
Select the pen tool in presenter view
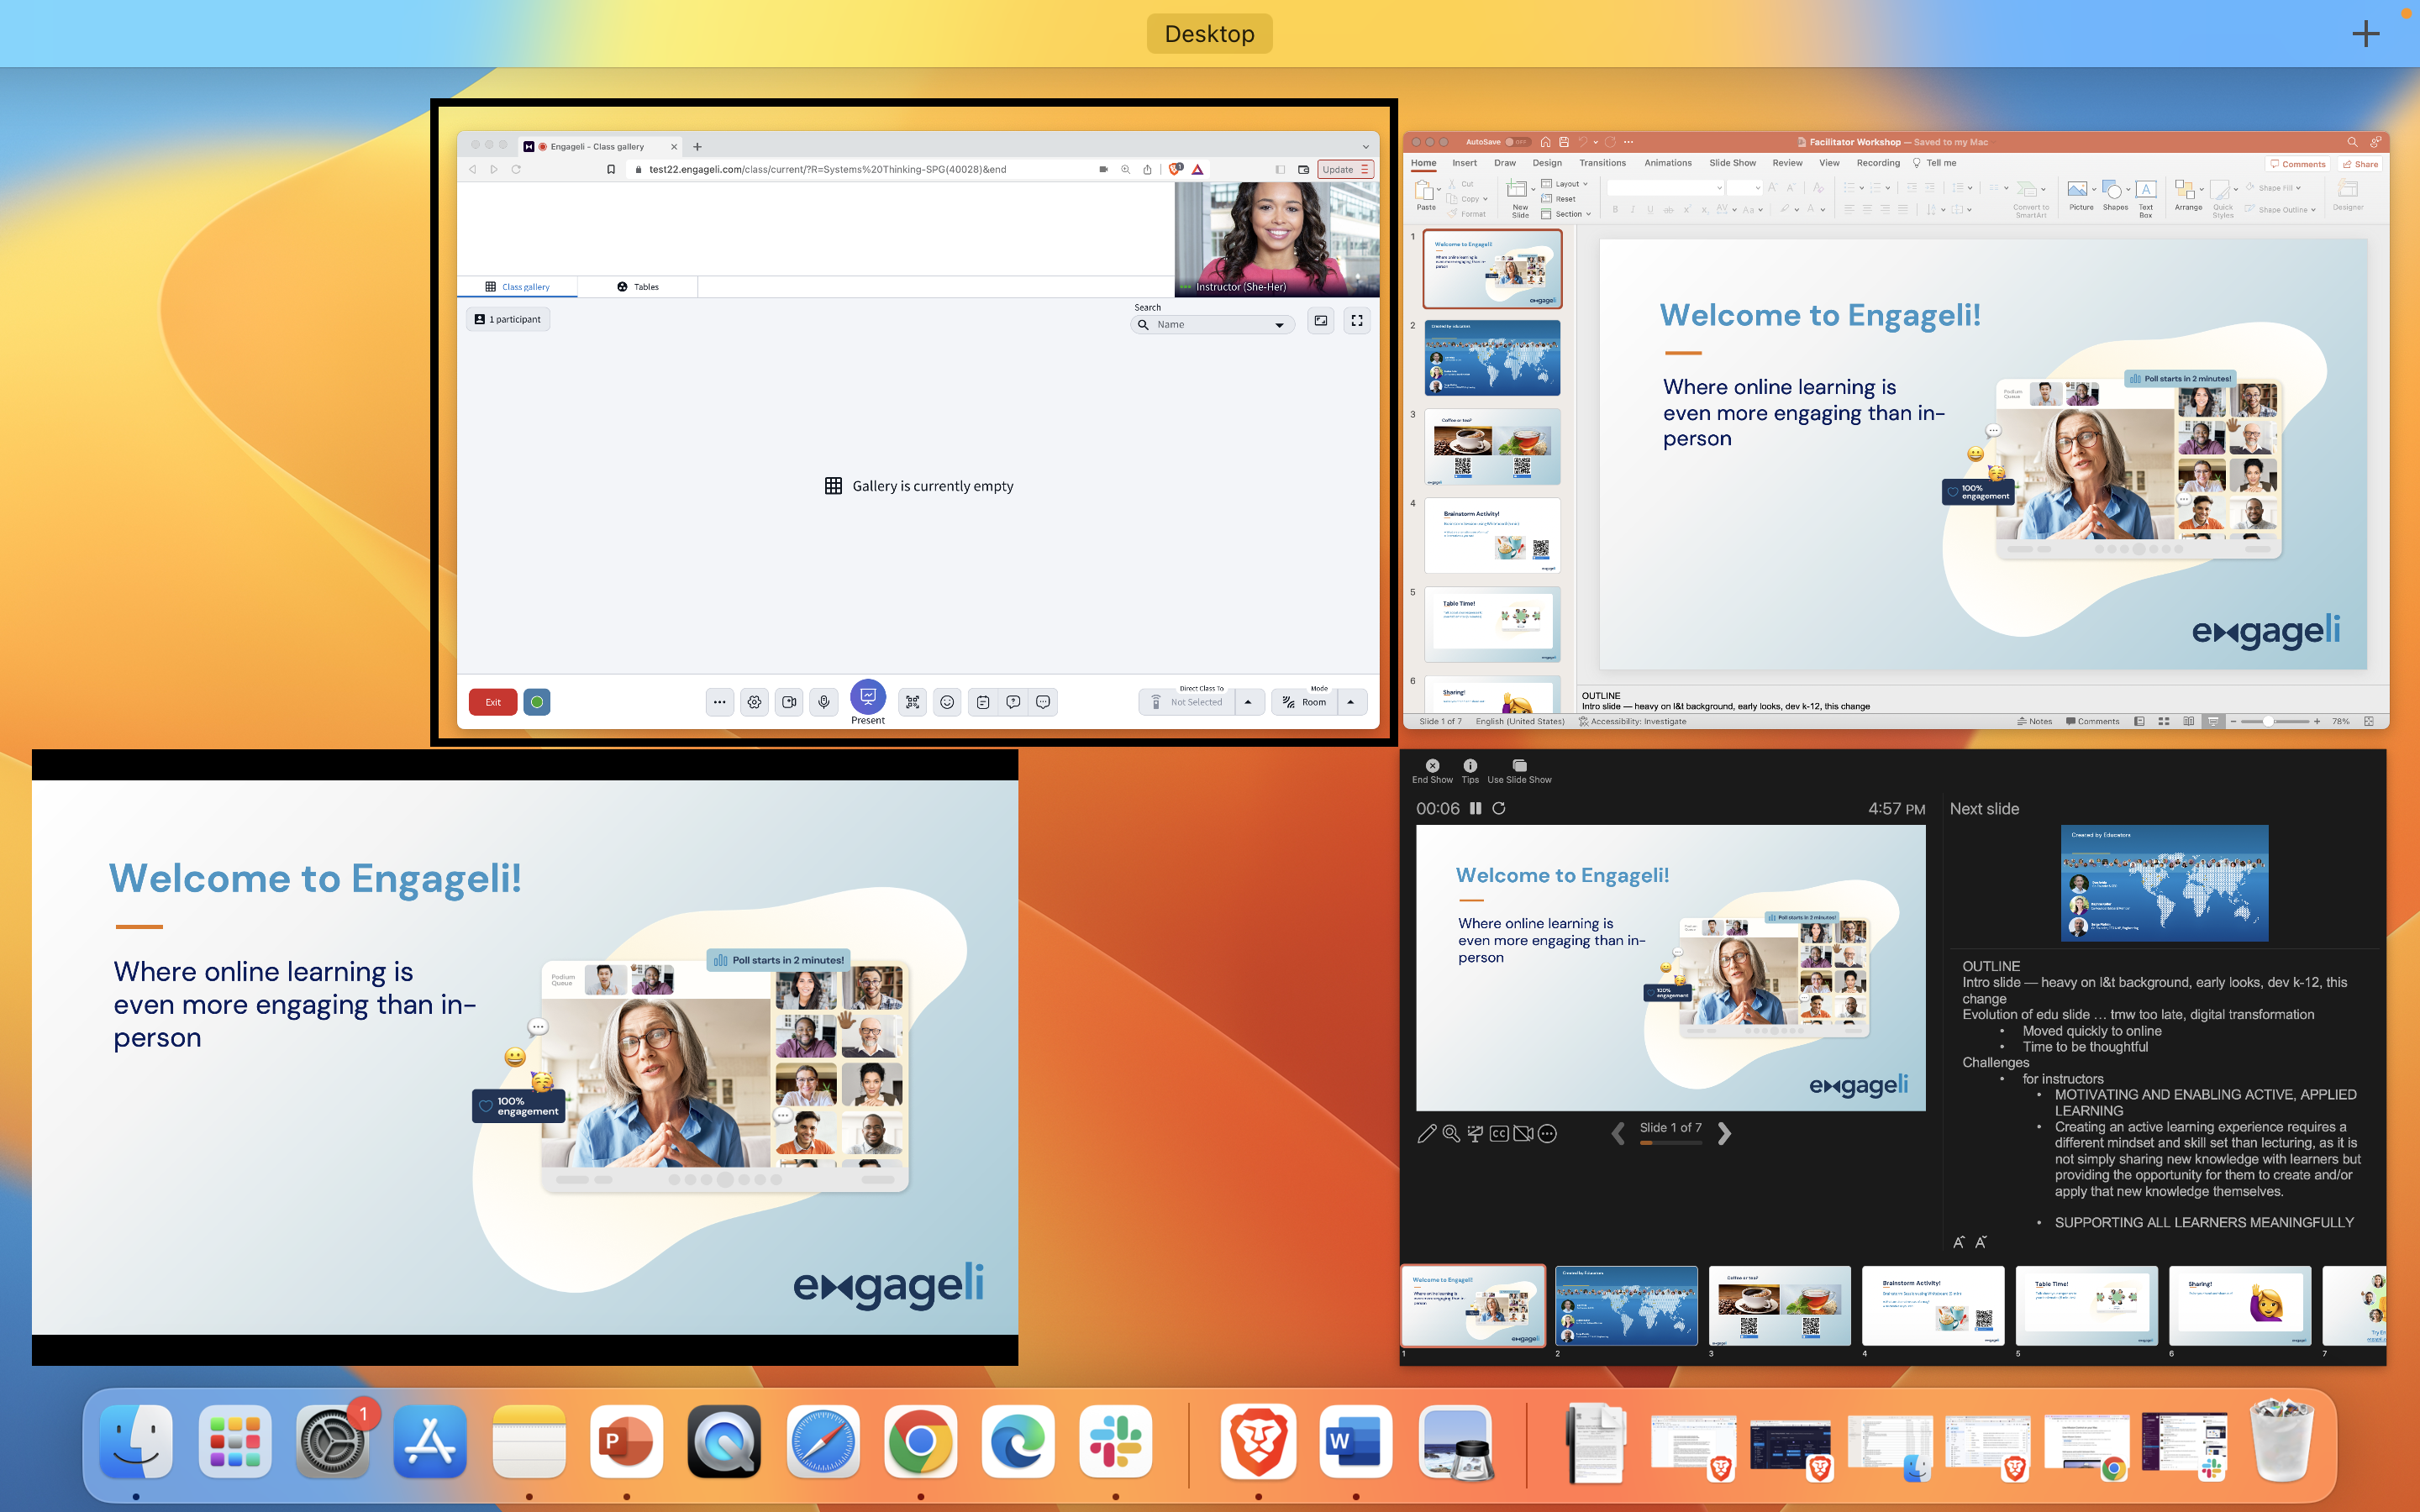pos(1426,1133)
